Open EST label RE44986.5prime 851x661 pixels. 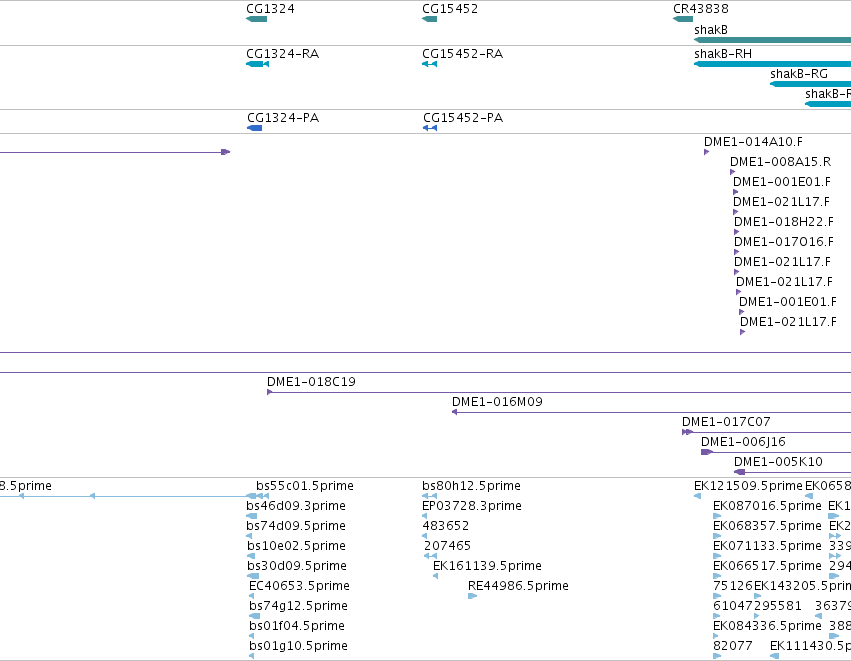click(x=518, y=586)
